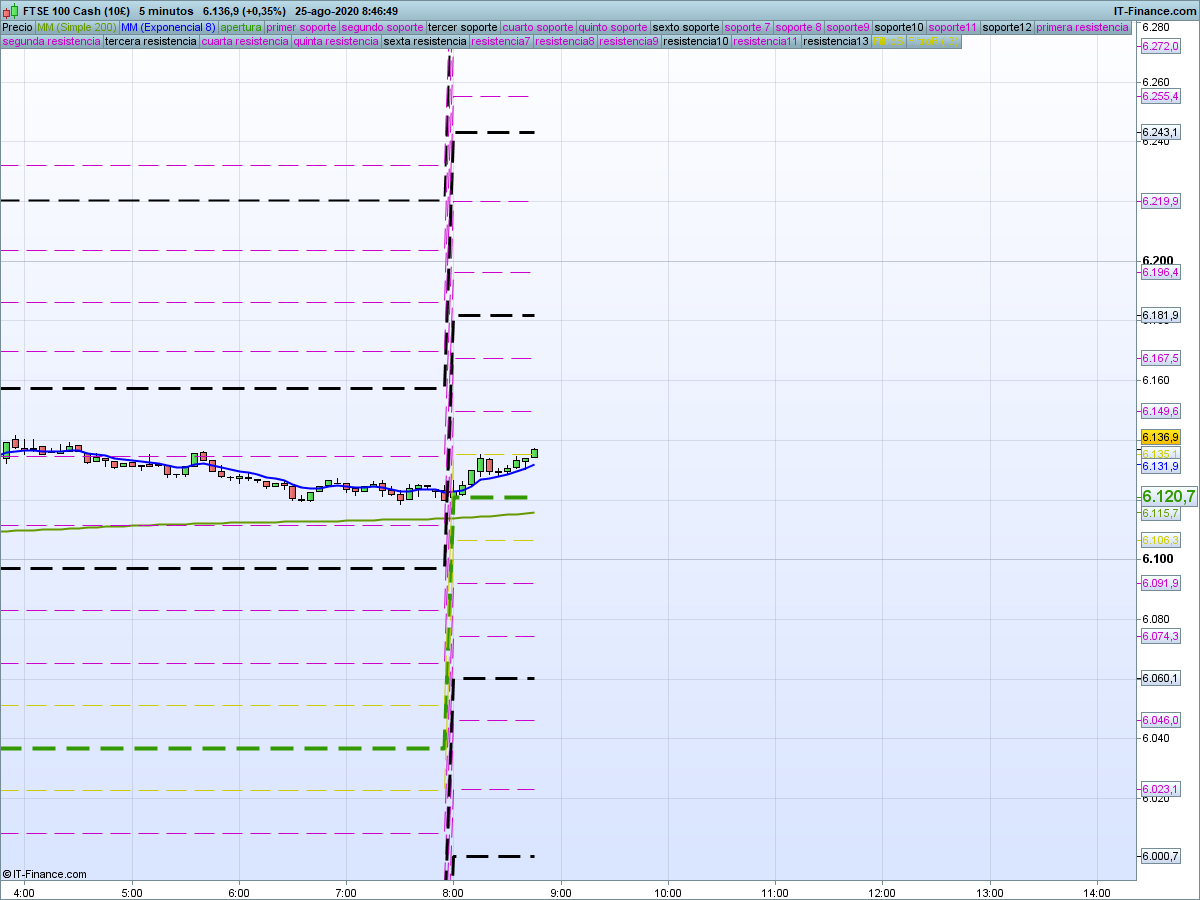Image resolution: width=1200 pixels, height=900 pixels.
Task: Click the large green 6.120,7 price label
Action: click(x=1168, y=496)
